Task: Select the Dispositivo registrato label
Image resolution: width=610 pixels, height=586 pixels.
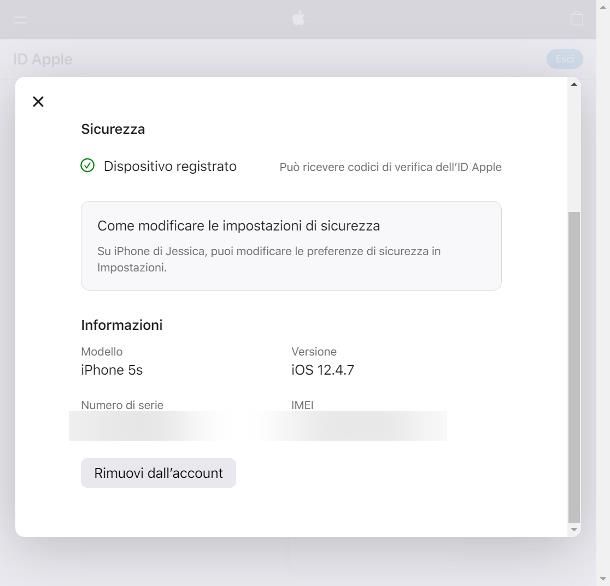Action: (170, 166)
